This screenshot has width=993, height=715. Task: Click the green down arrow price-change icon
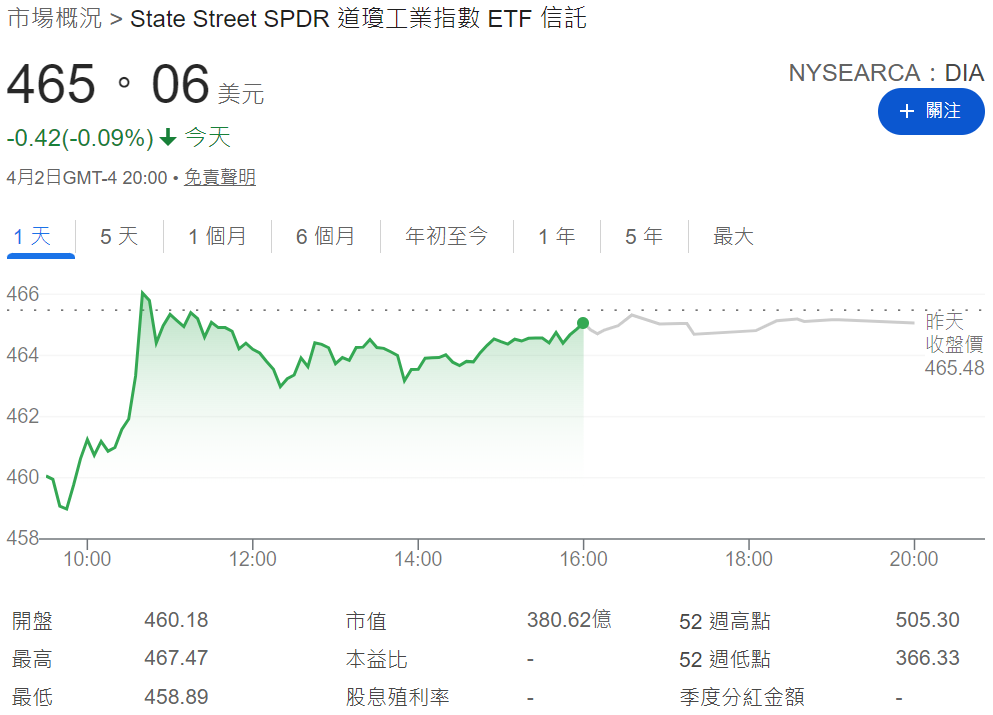(x=168, y=137)
